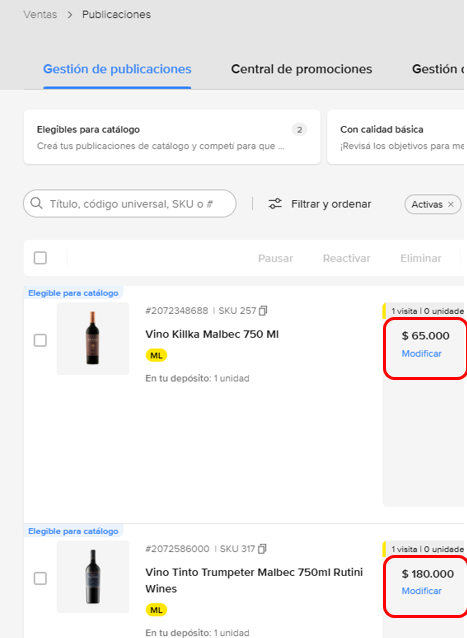
Task: Open the Elegibles para catálogo card
Action: coord(172,137)
